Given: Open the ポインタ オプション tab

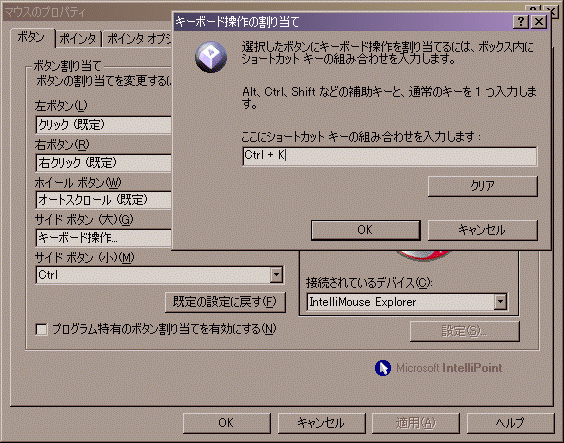Looking at the screenshot, I should coord(138,39).
